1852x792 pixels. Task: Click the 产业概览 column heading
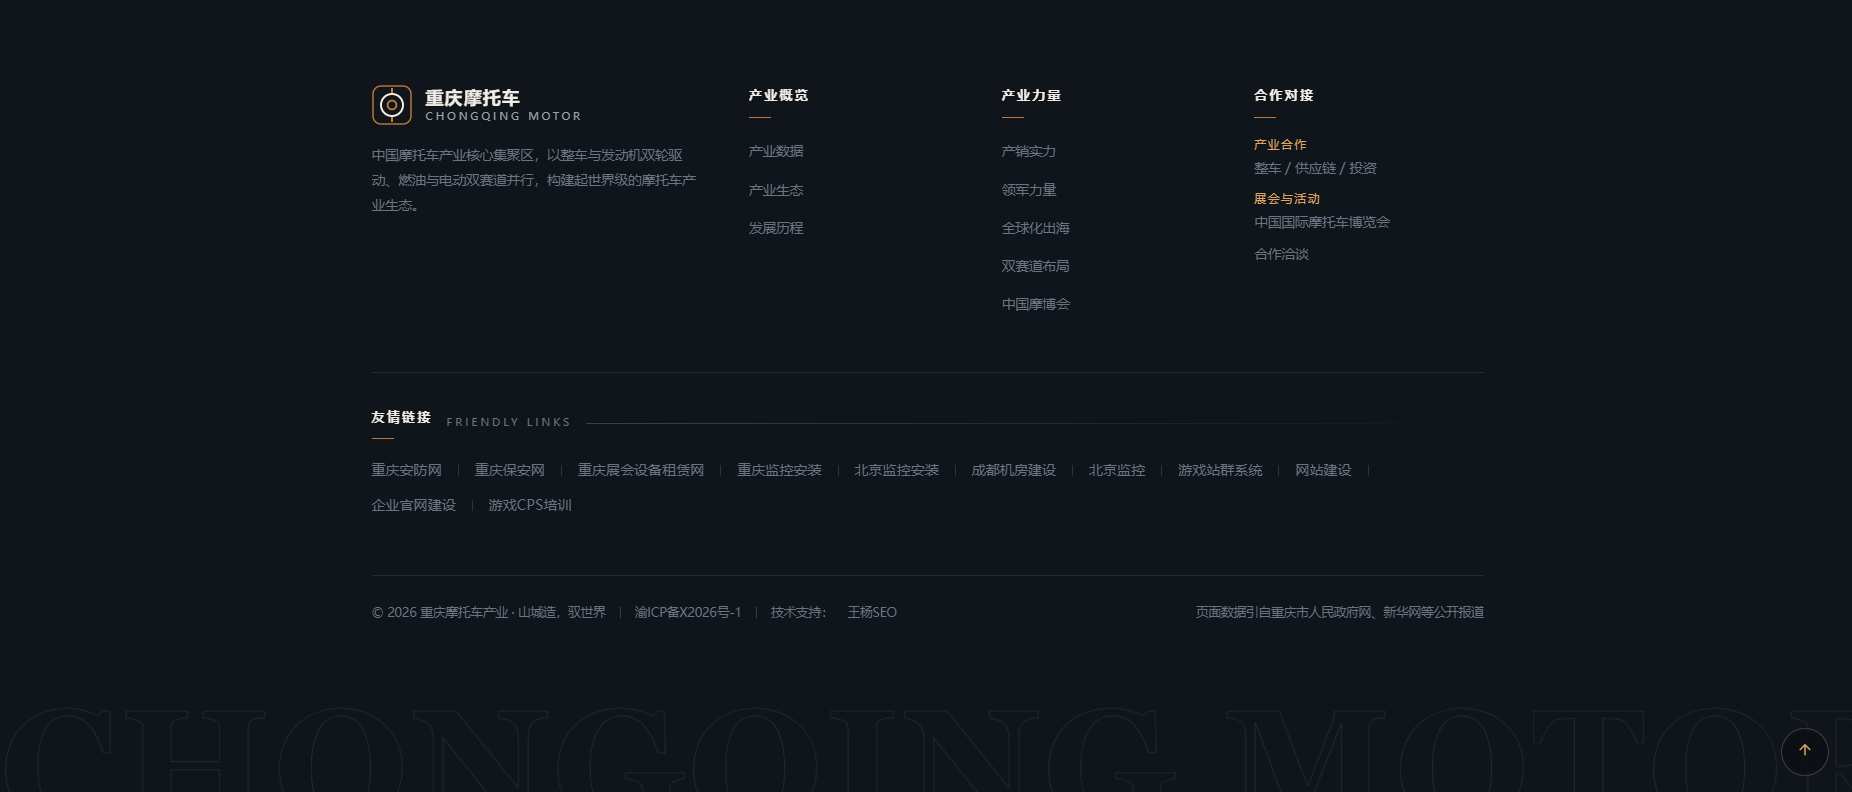778,95
